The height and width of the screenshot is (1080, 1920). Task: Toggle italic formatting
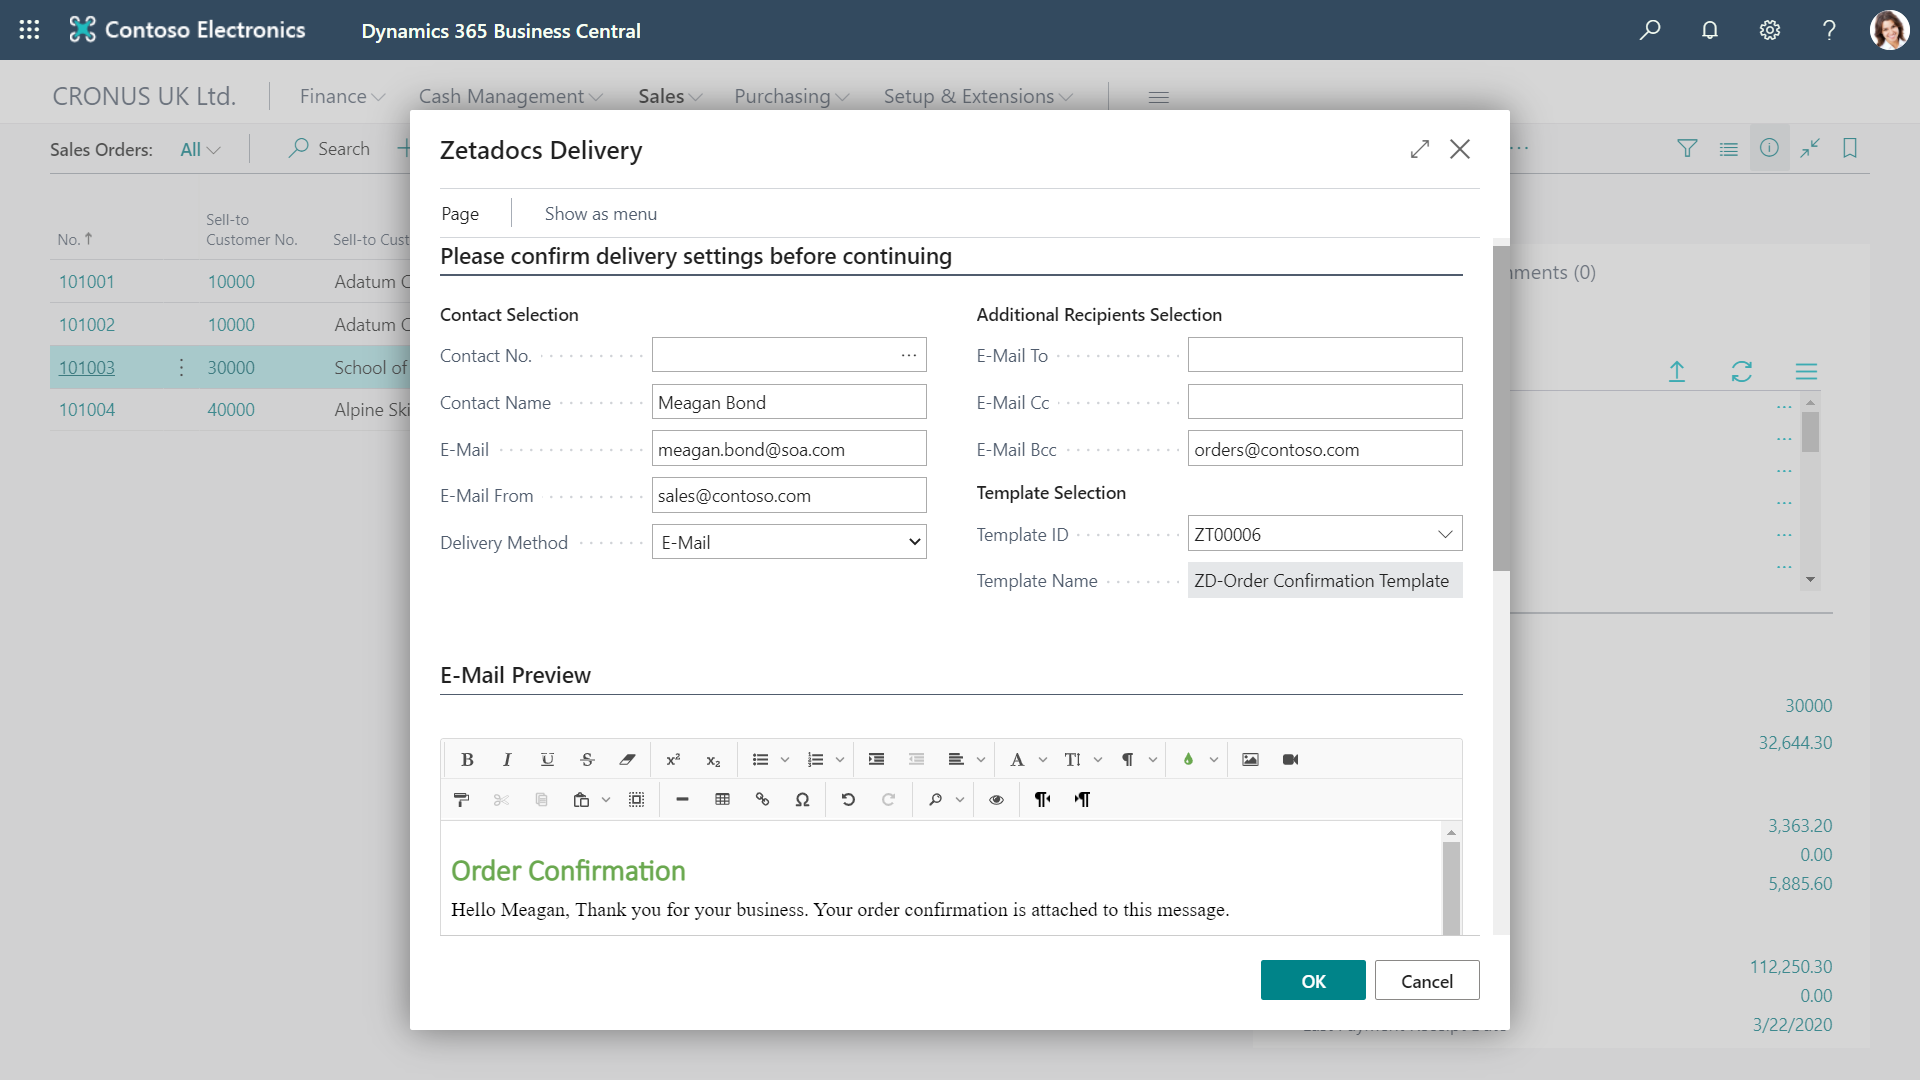coord(507,760)
